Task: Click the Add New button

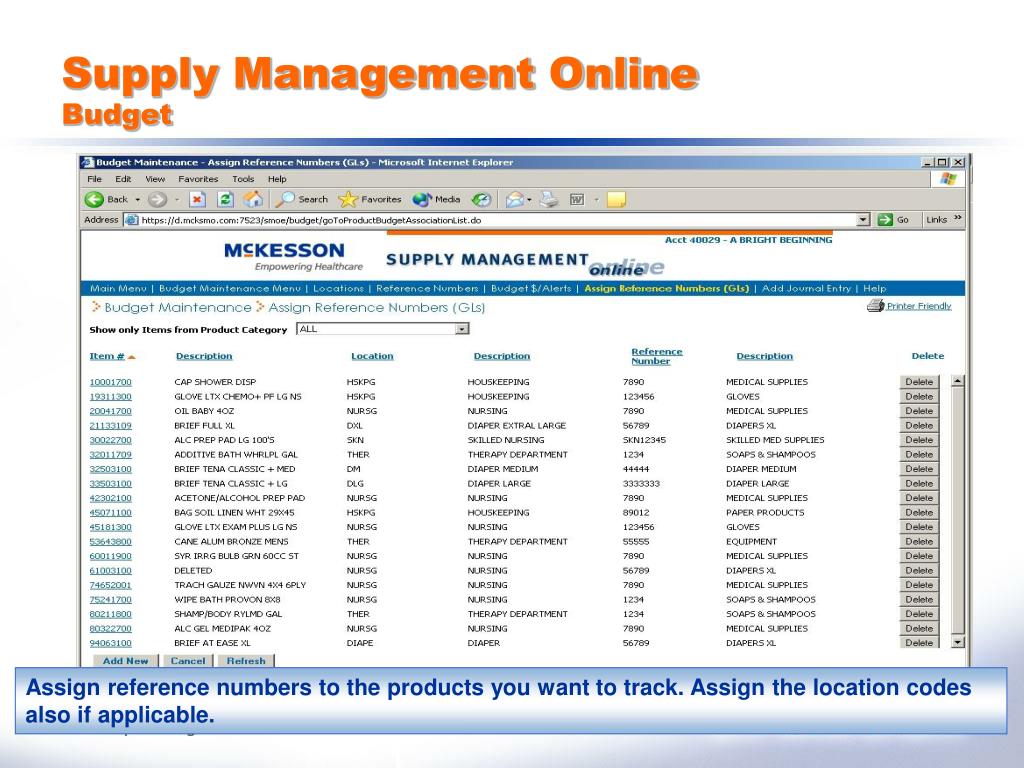Action: point(125,661)
